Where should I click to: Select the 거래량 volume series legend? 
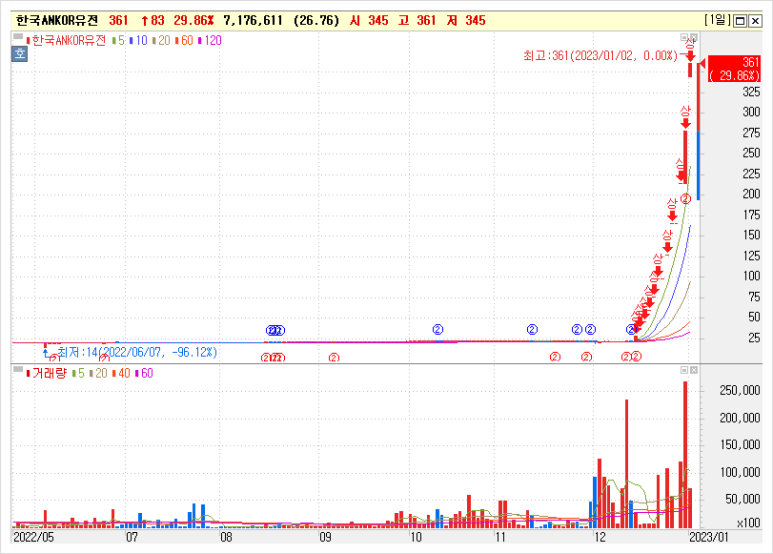[46, 373]
